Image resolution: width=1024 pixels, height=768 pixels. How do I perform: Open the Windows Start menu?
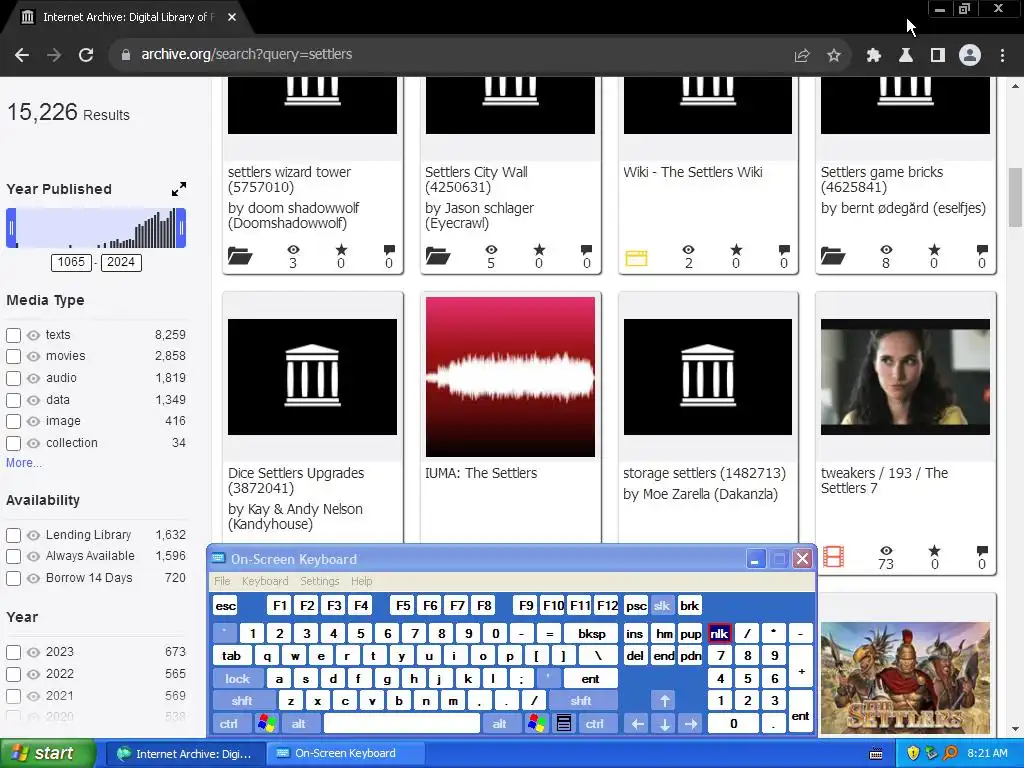coord(47,753)
